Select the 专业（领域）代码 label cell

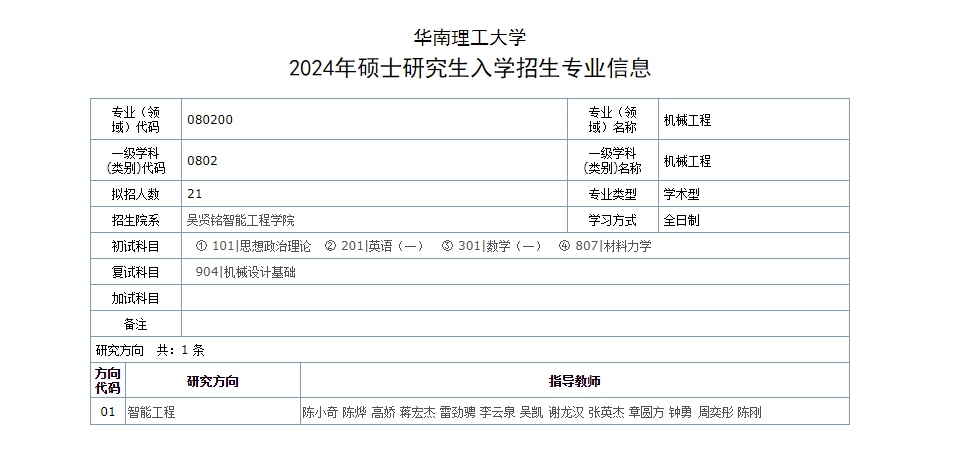point(136,119)
